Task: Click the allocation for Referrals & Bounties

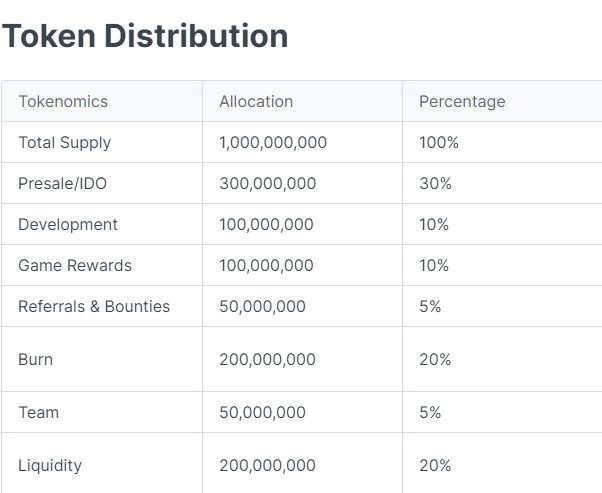Action: tap(262, 306)
